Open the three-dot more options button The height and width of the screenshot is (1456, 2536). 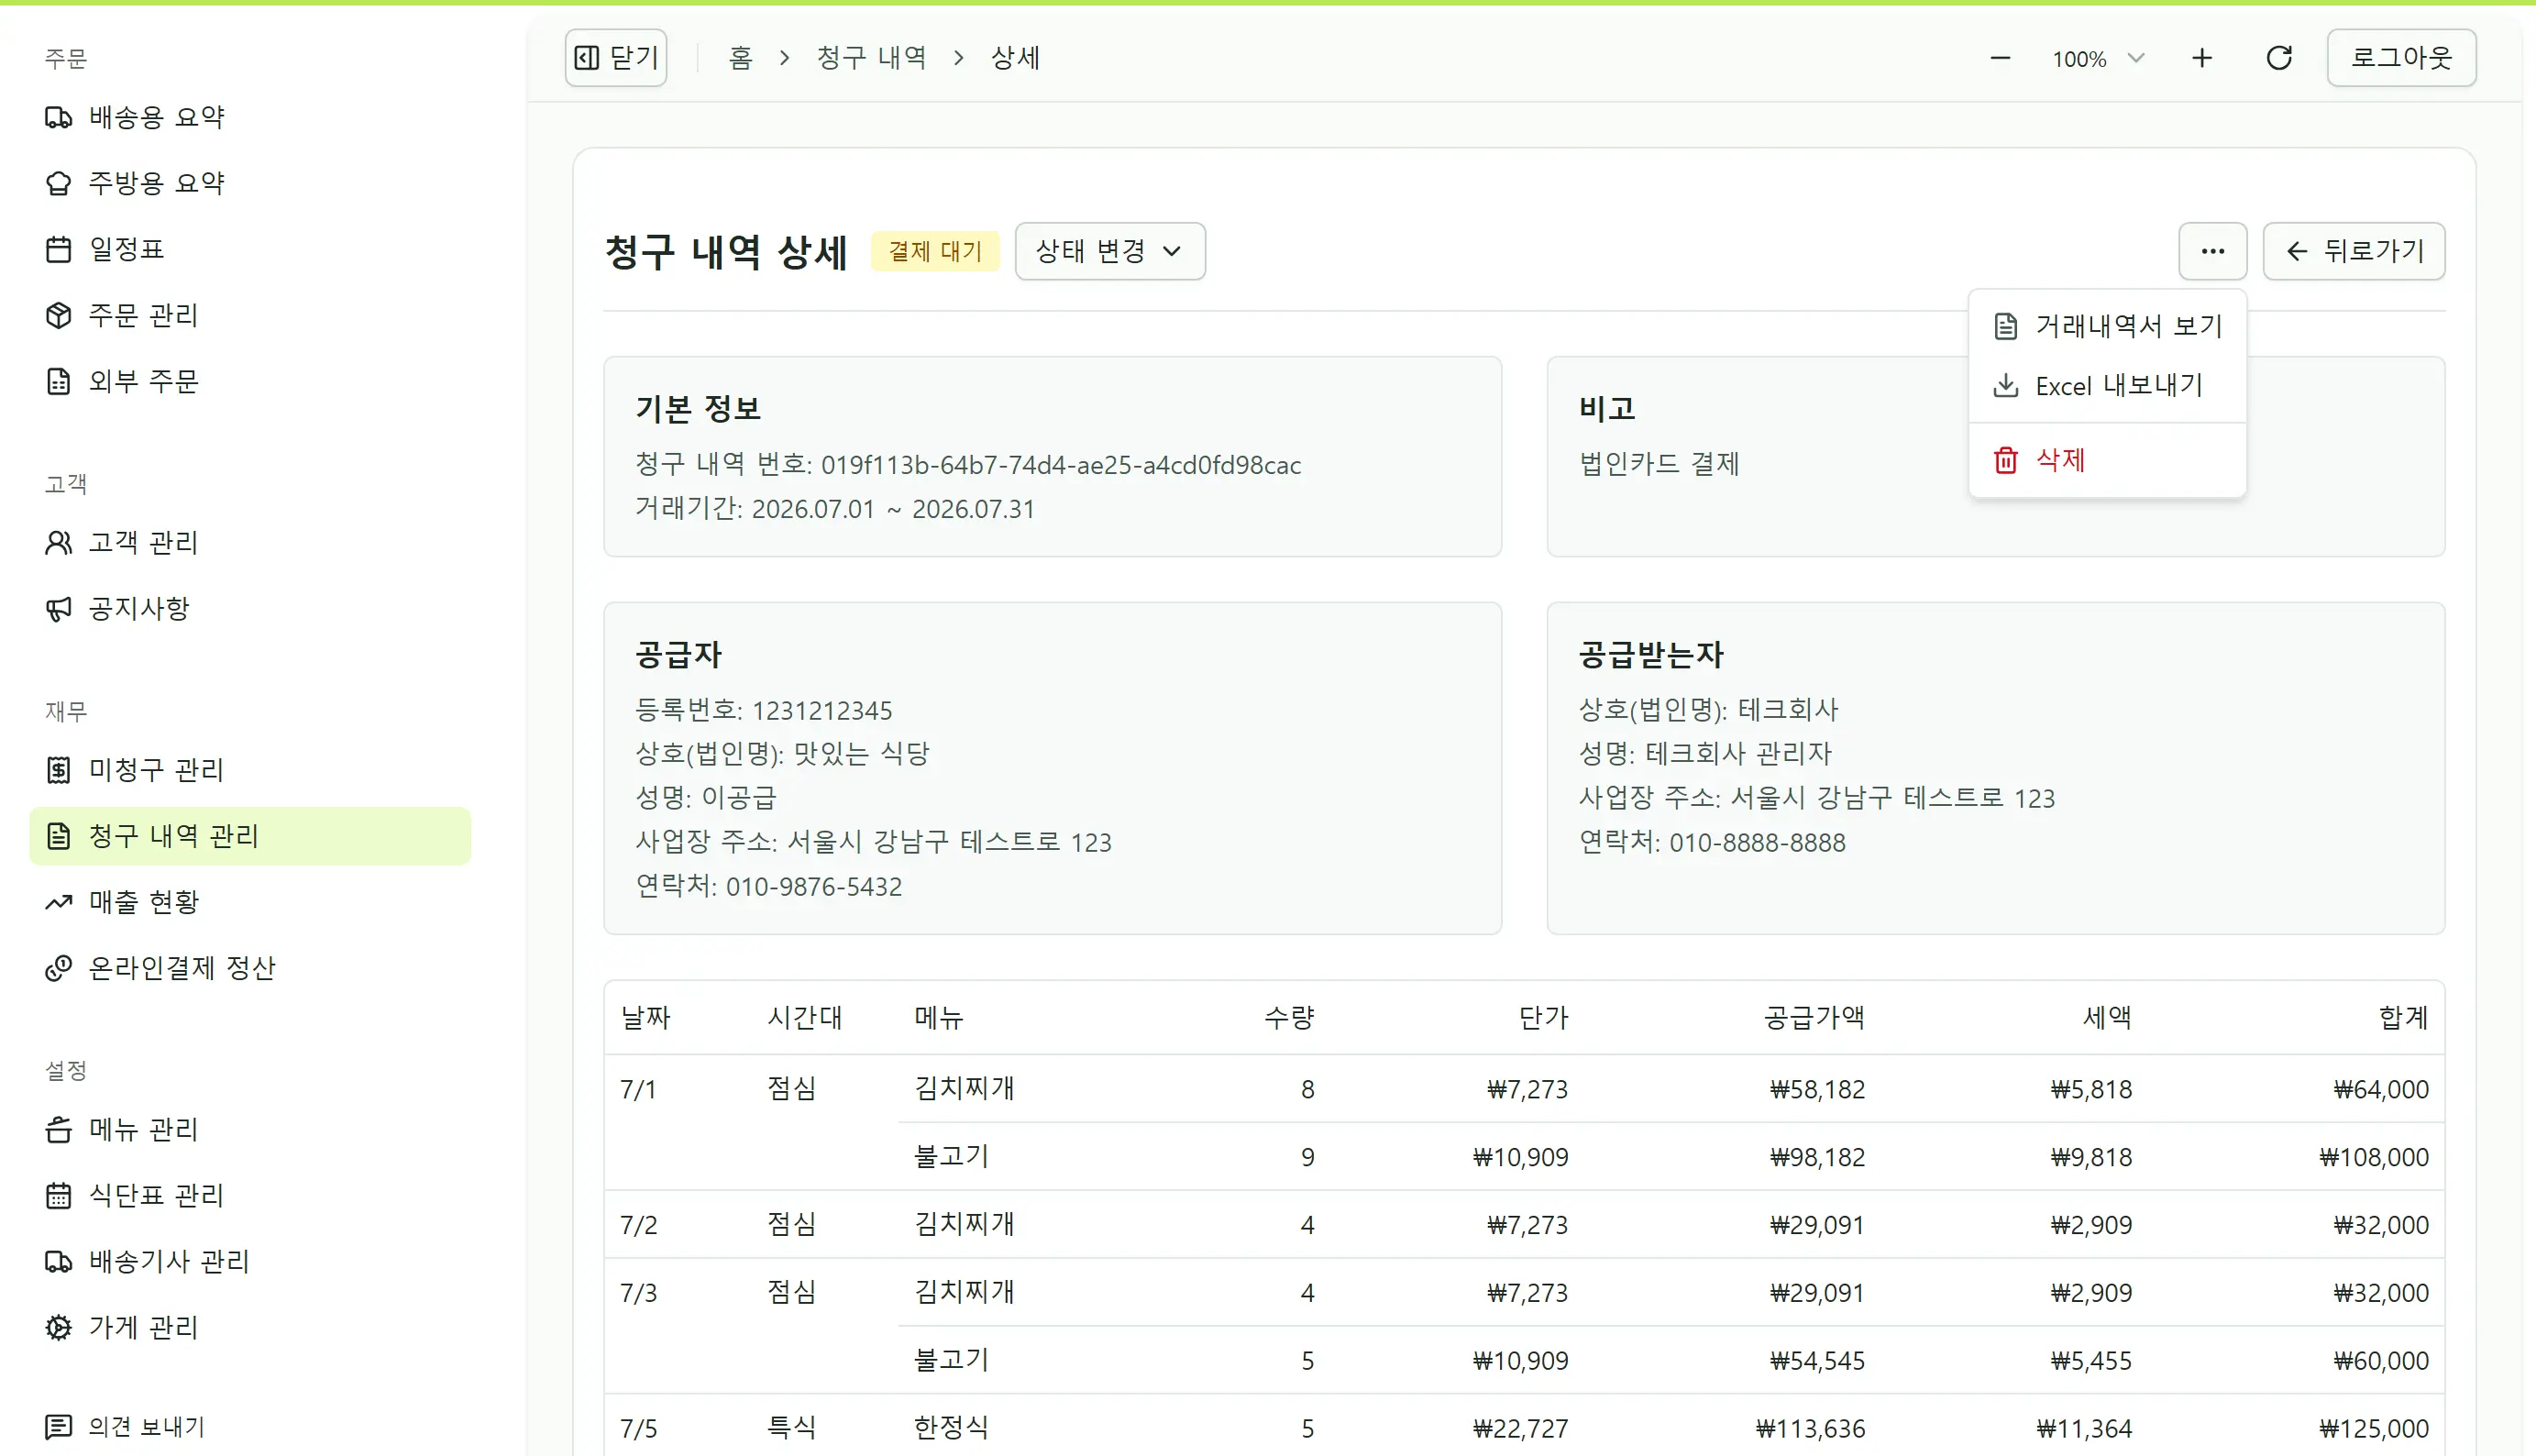(x=2213, y=251)
